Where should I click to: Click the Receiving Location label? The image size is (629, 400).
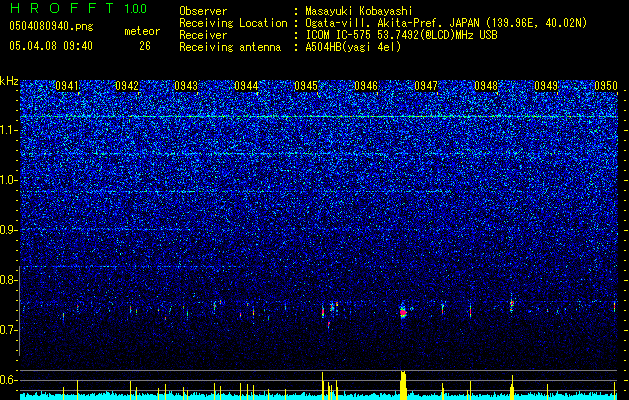(x=233, y=23)
